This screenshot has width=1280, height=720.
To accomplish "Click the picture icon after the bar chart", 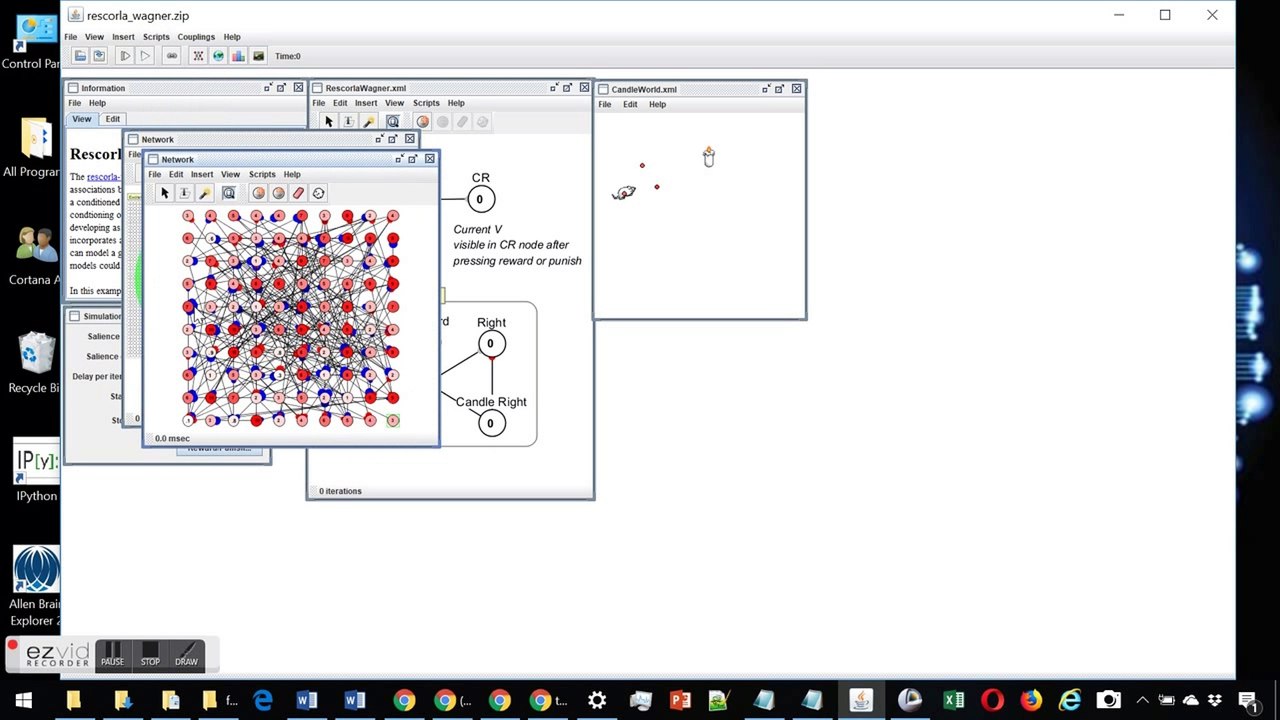I will (258, 56).
